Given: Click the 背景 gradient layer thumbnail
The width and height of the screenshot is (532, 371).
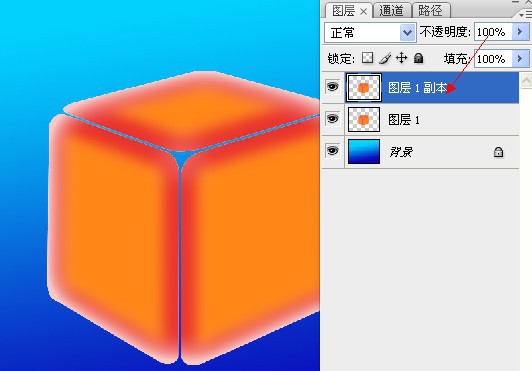Looking at the screenshot, I should pos(364,151).
